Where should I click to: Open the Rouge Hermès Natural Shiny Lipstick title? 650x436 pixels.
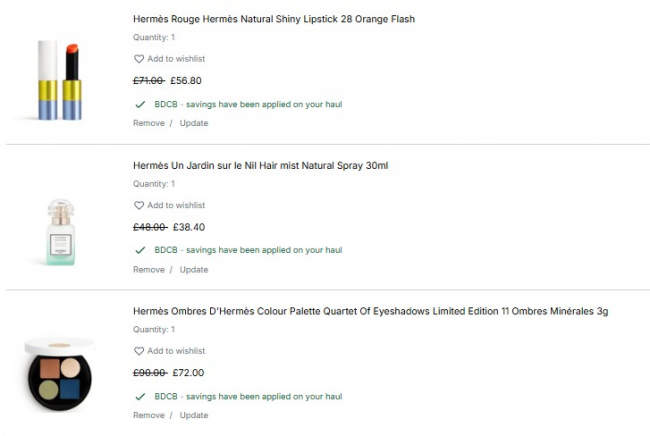[273, 19]
